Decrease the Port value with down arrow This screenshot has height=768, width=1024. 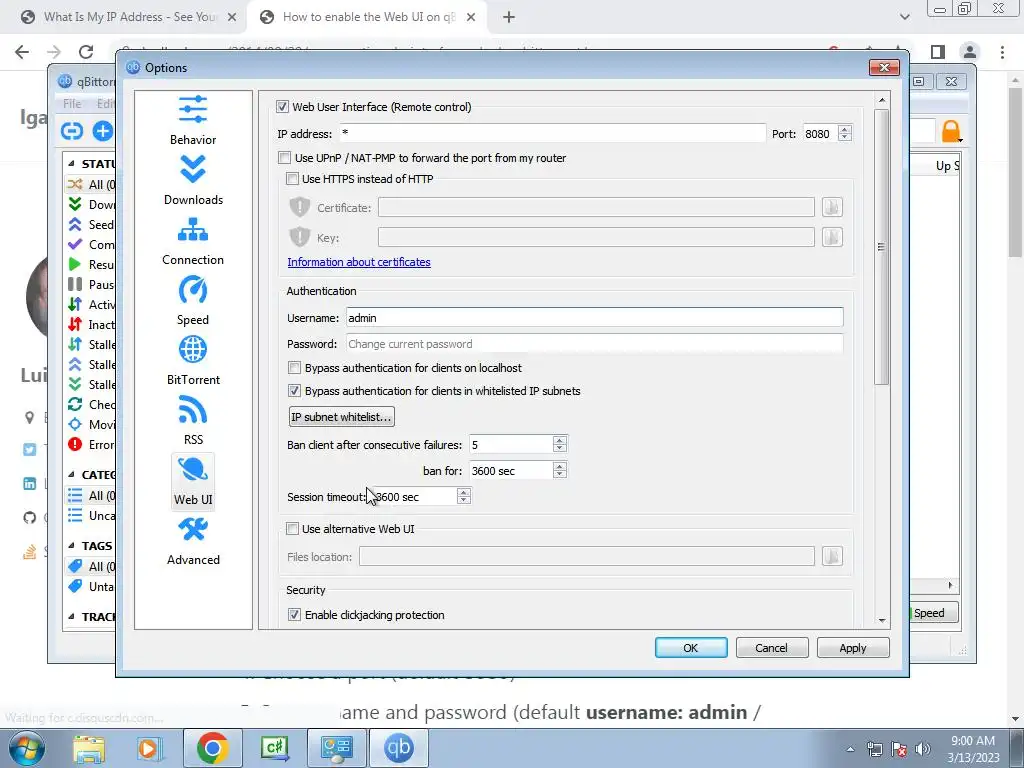click(x=845, y=137)
